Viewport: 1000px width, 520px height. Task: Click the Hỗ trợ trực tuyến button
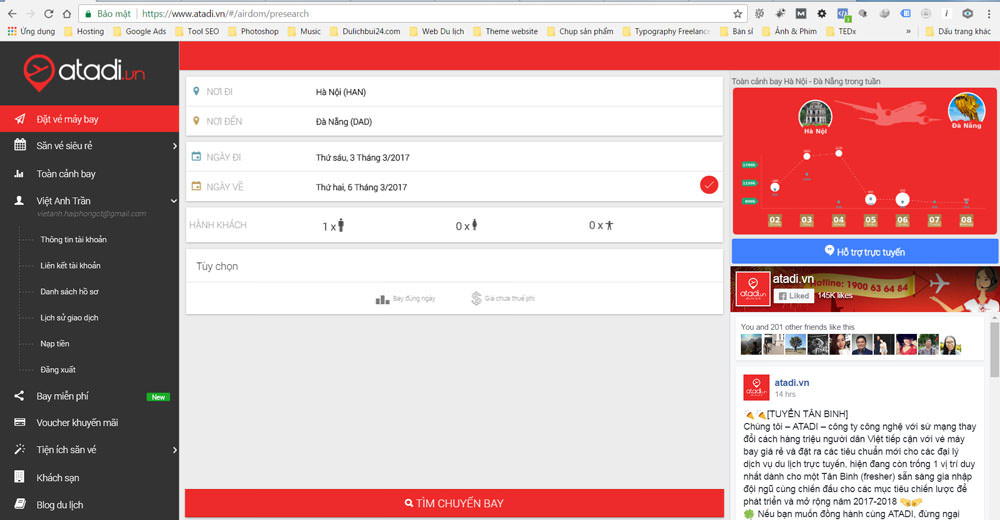864,252
